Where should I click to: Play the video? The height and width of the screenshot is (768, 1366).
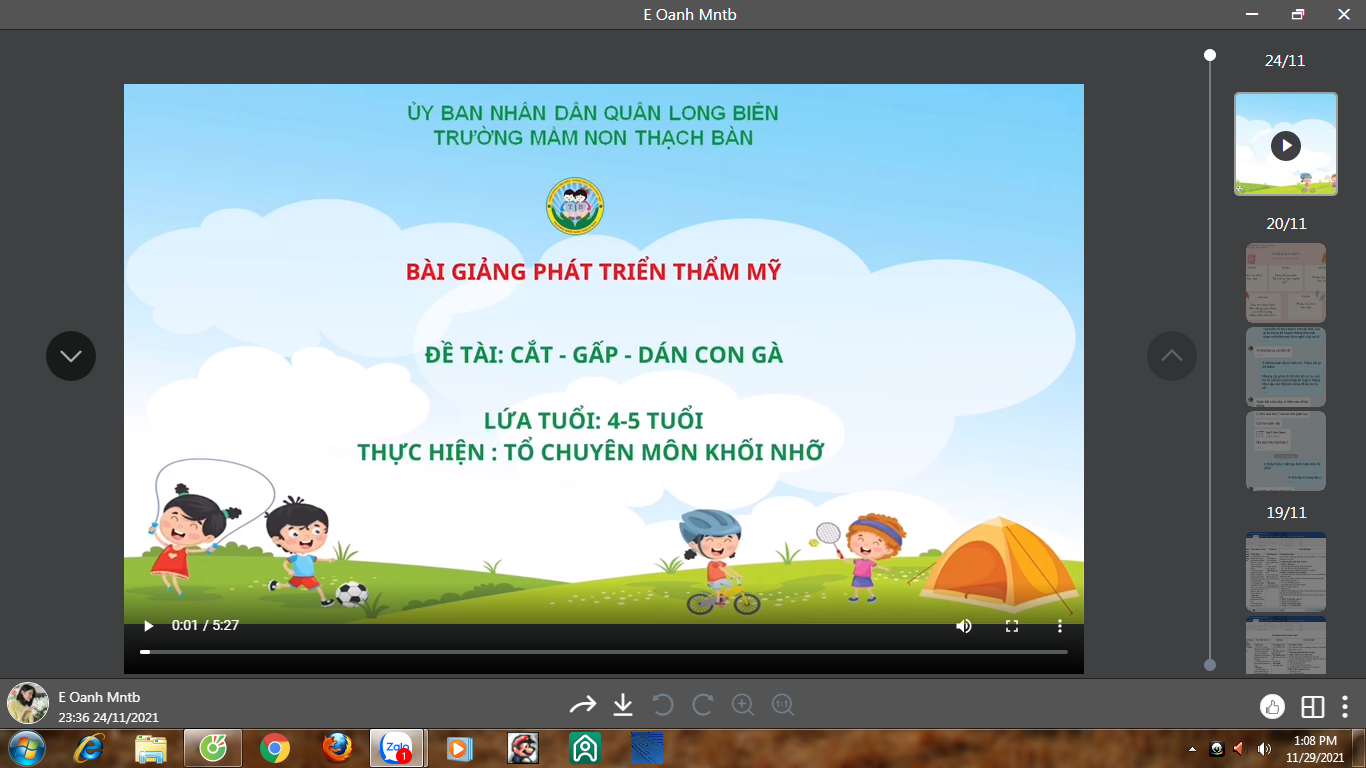pos(149,626)
